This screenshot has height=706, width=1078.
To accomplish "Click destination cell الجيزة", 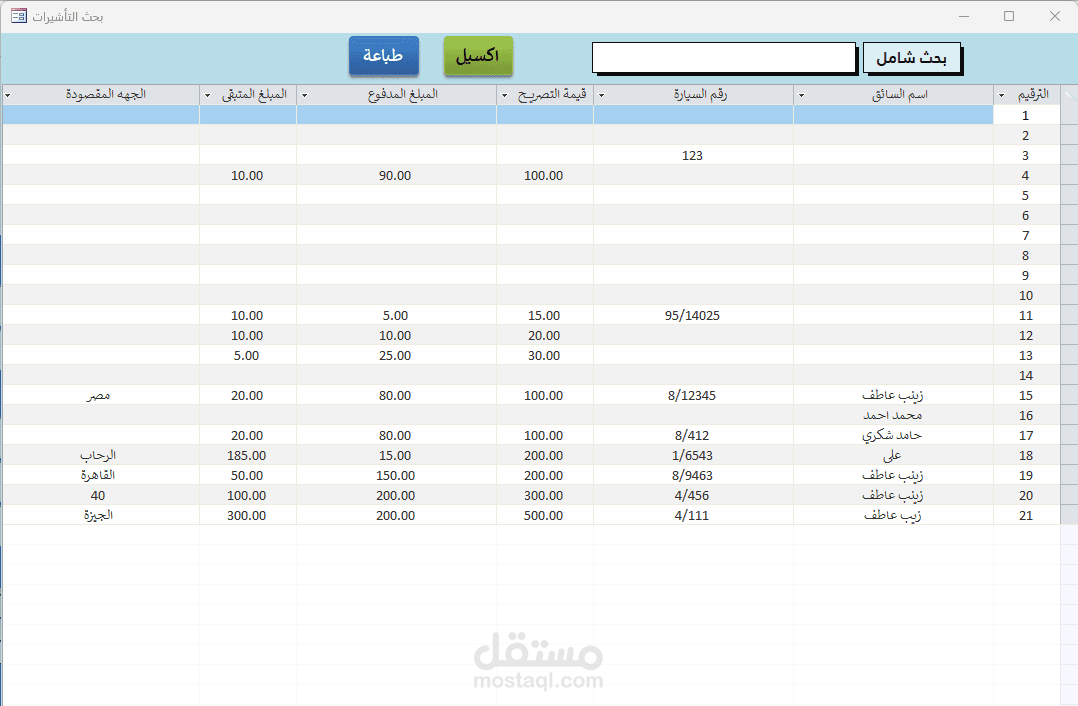I will pyautogui.click(x=100, y=515).
